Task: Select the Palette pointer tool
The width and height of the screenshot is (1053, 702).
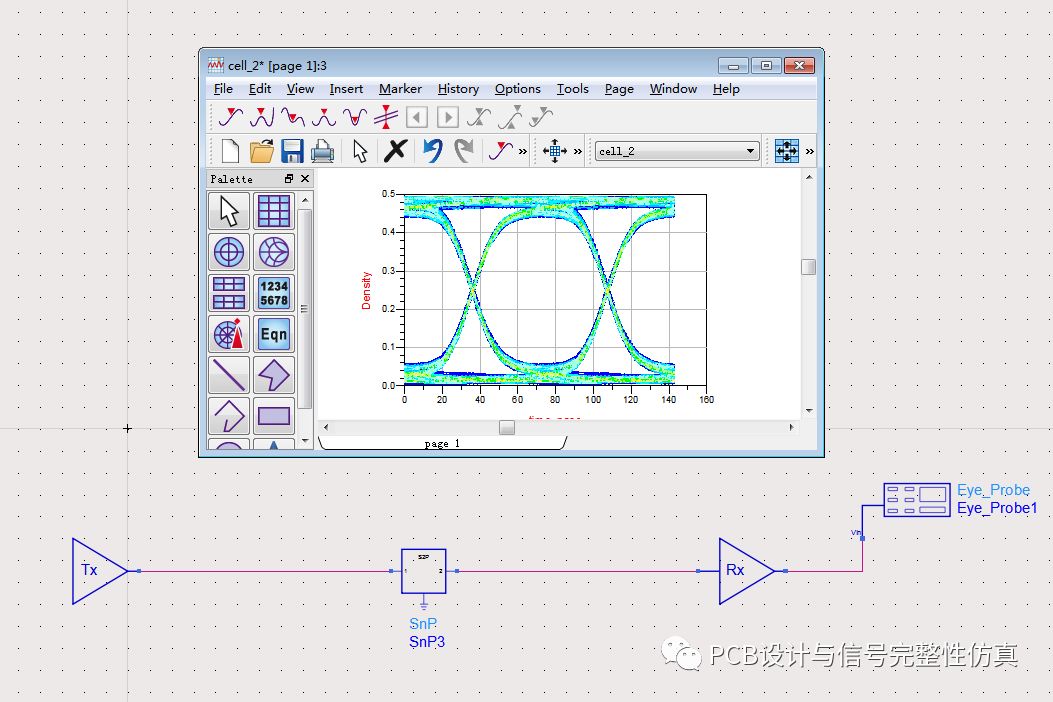Action: tap(229, 211)
